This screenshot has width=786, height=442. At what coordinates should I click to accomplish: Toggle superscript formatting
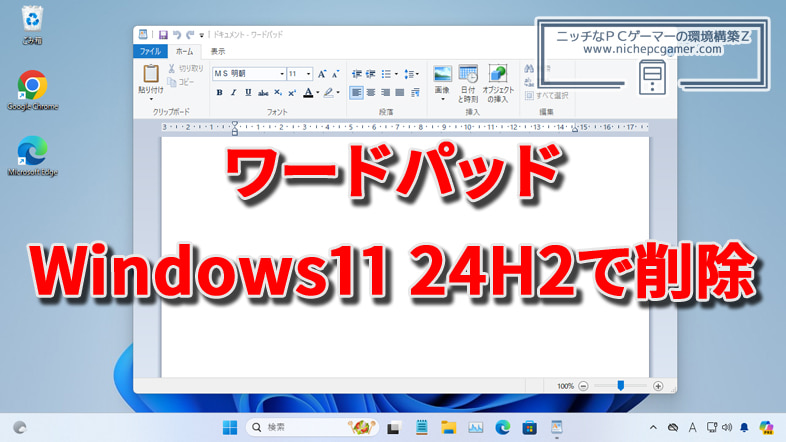[x=292, y=93]
